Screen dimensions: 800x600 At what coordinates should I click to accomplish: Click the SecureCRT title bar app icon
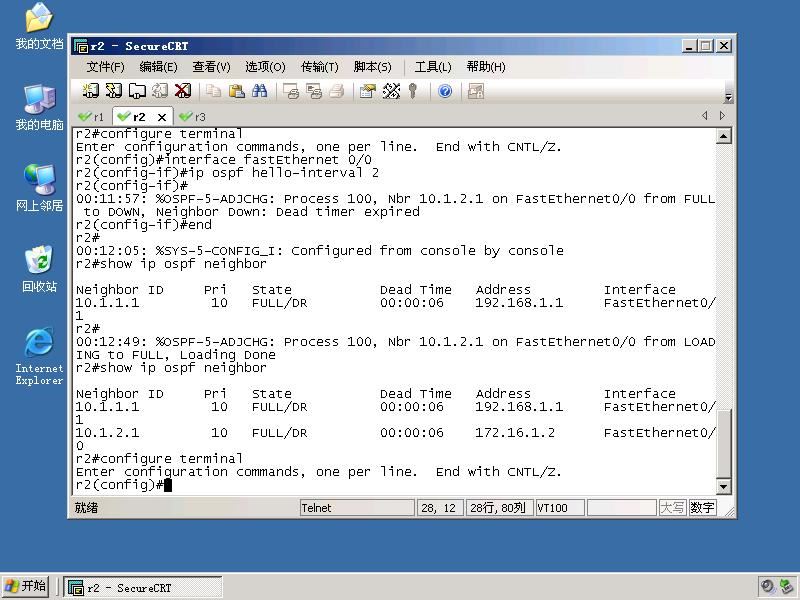[x=81, y=46]
